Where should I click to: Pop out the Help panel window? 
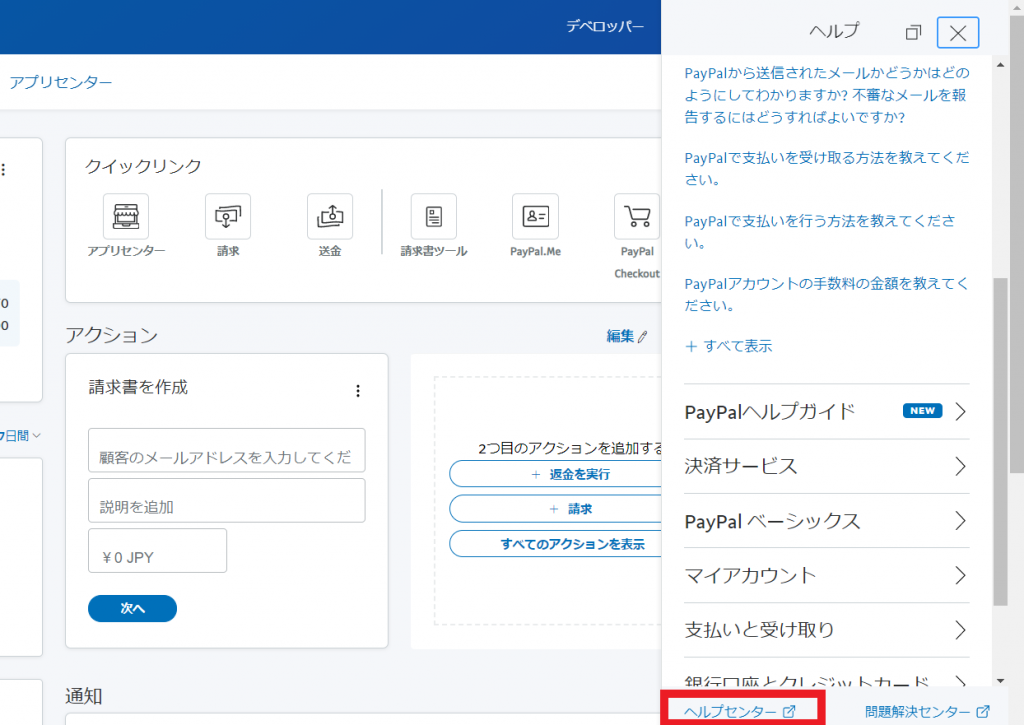click(912, 32)
